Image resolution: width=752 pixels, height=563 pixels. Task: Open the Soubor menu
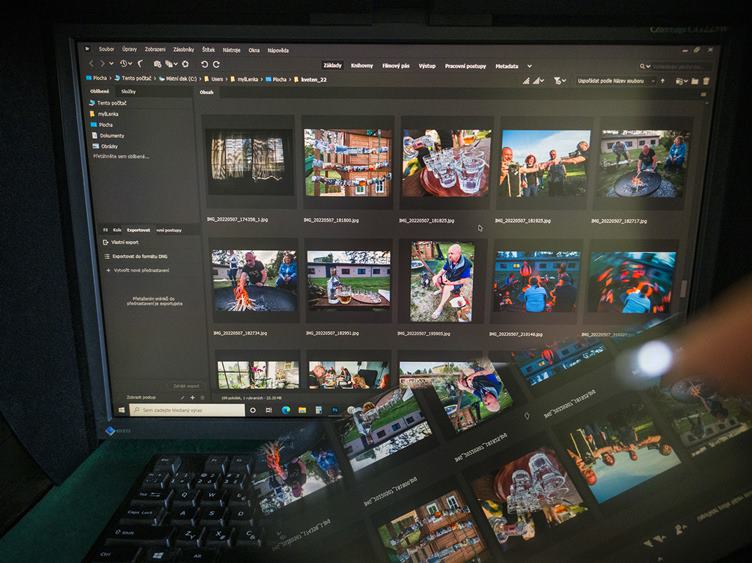click(x=106, y=49)
